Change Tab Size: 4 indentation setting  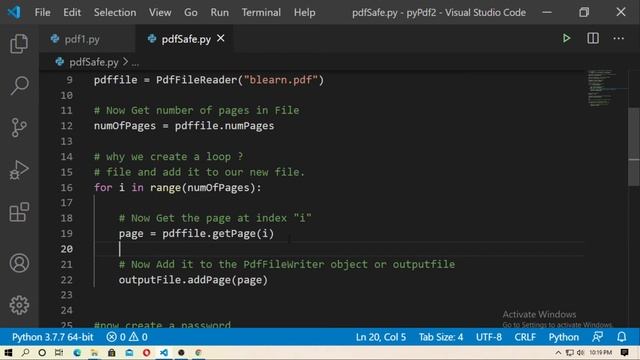tap(441, 337)
